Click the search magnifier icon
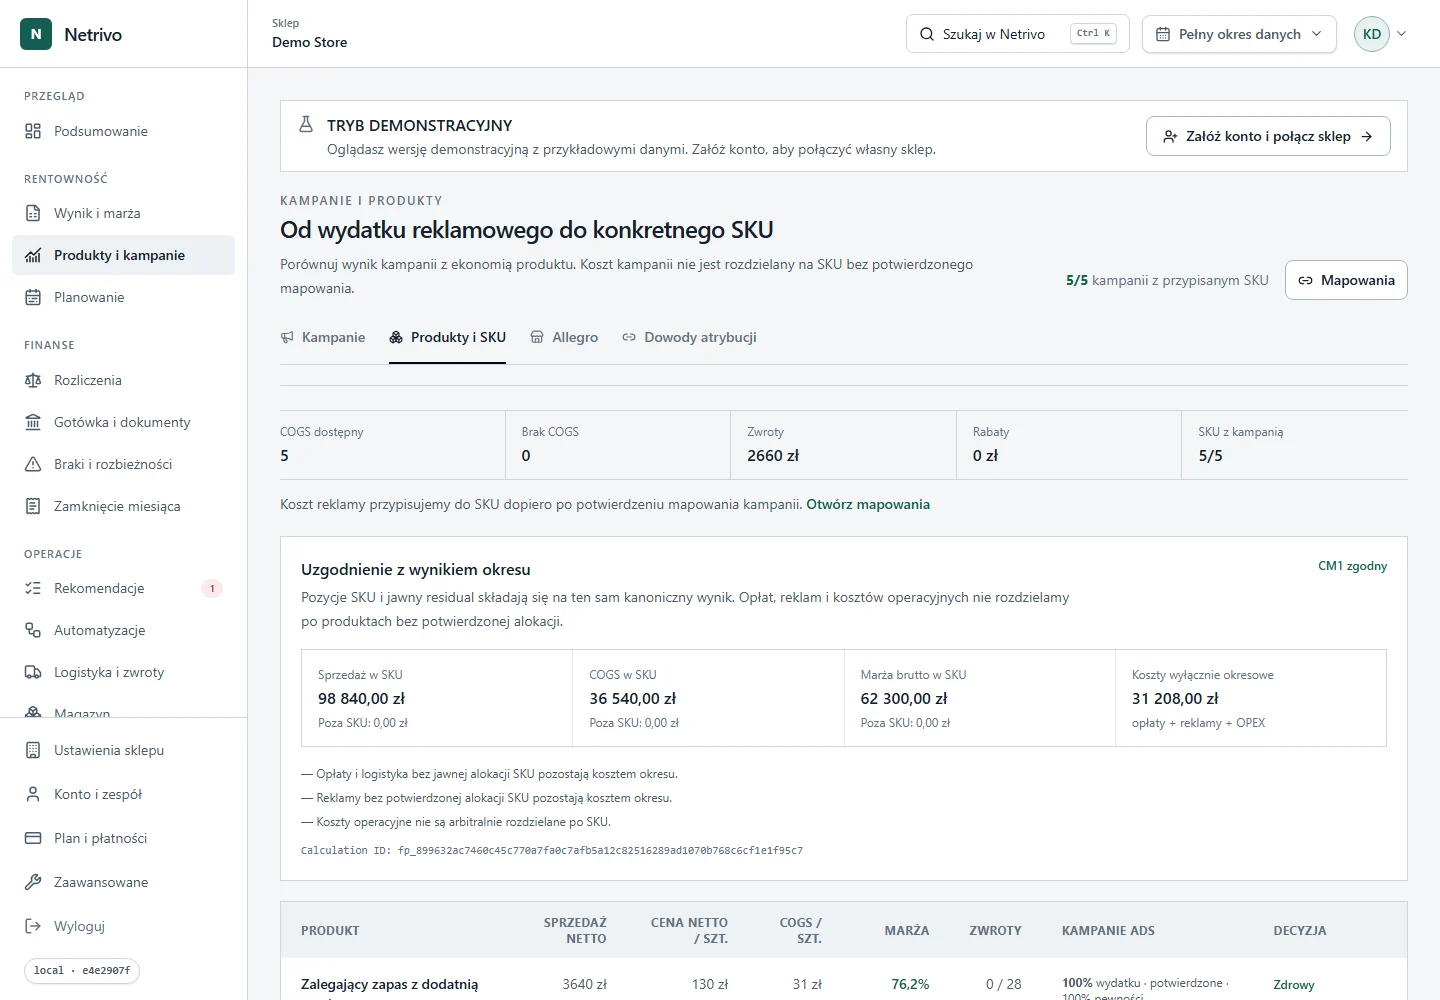This screenshot has width=1440, height=1000. 927,34
